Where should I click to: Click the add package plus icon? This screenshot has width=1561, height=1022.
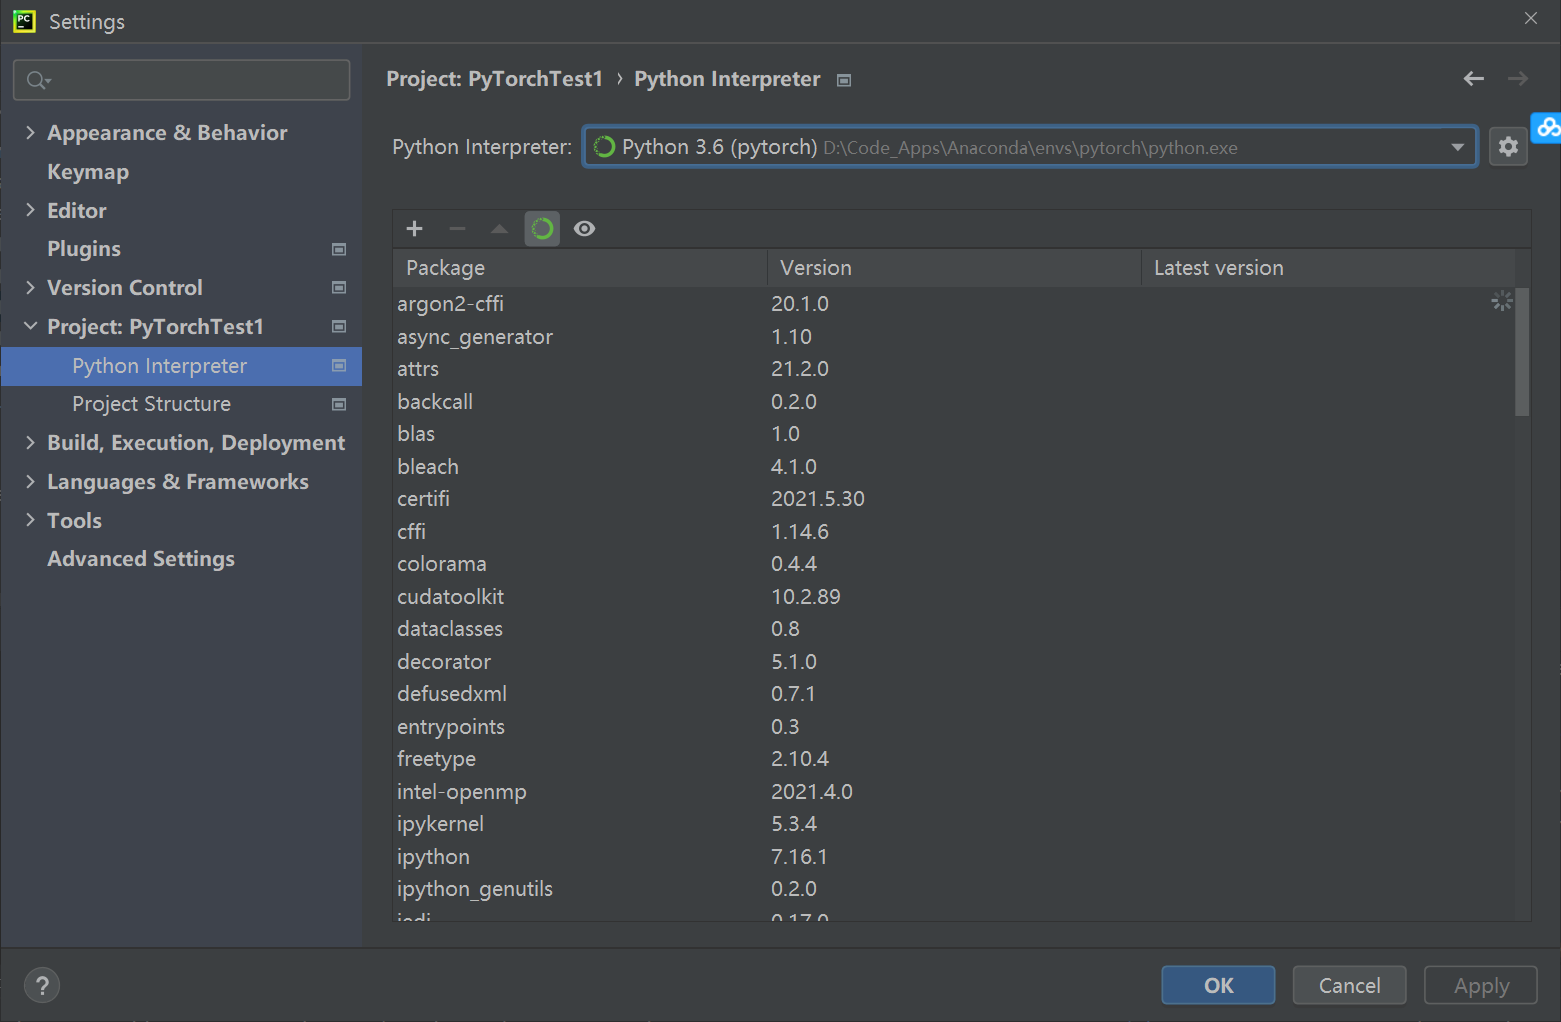click(x=415, y=229)
